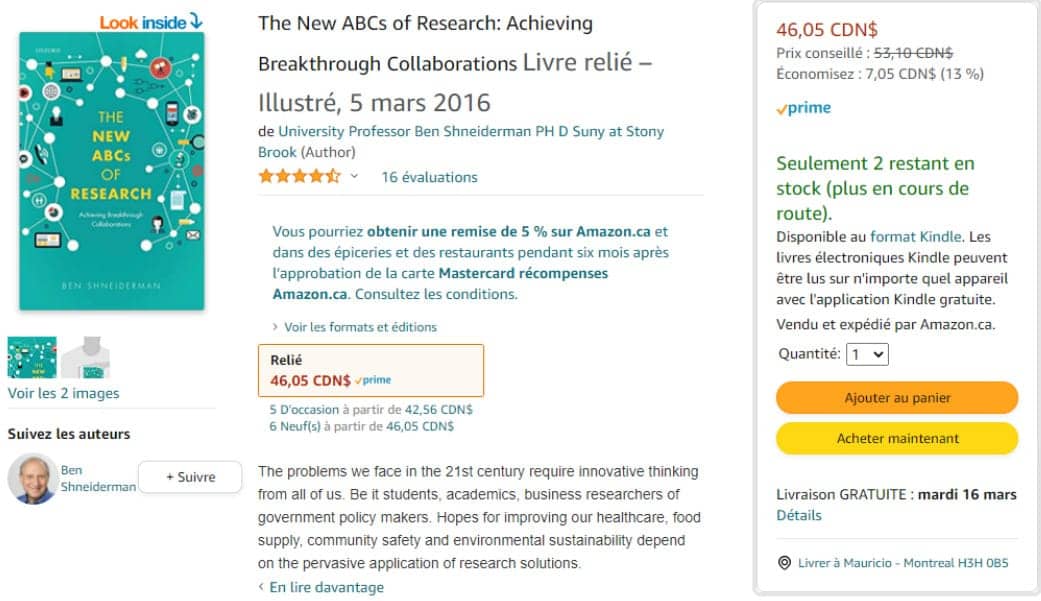Click "Ajouter au panier"

point(897,398)
